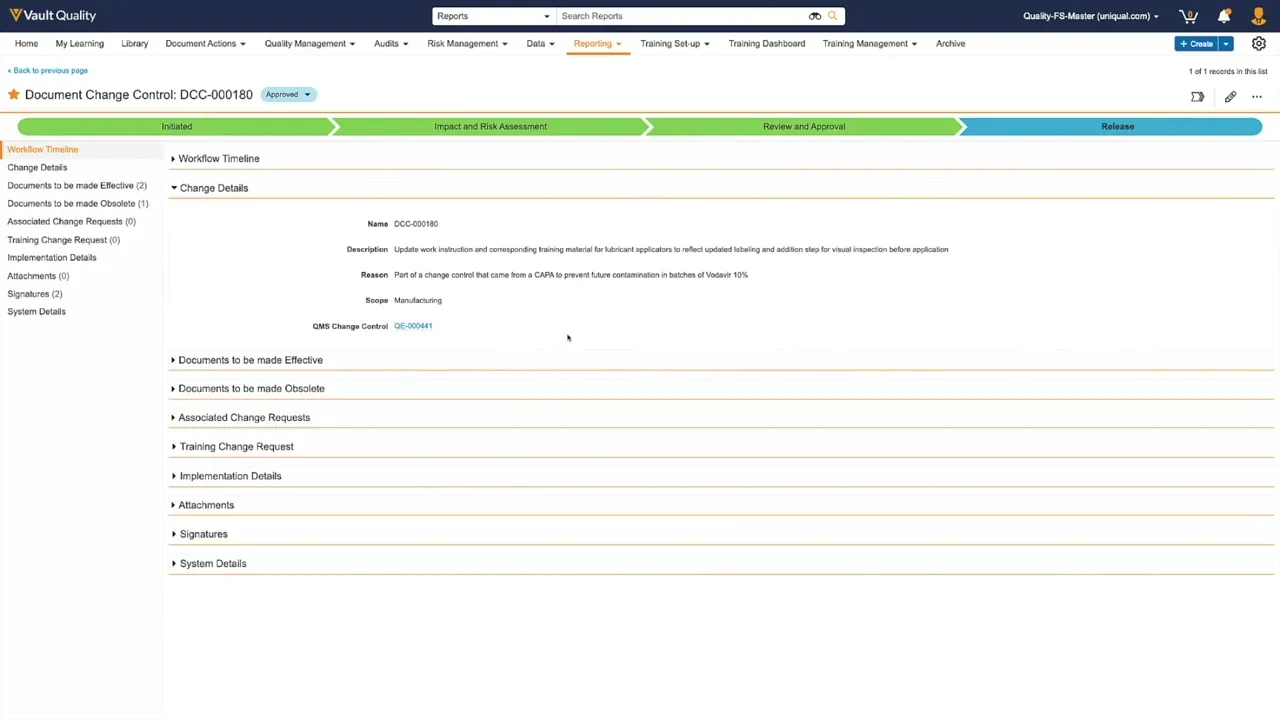Toggle the favorite star for DCC-000180
The height and width of the screenshot is (720, 1280).
pyautogui.click(x=14, y=94)
